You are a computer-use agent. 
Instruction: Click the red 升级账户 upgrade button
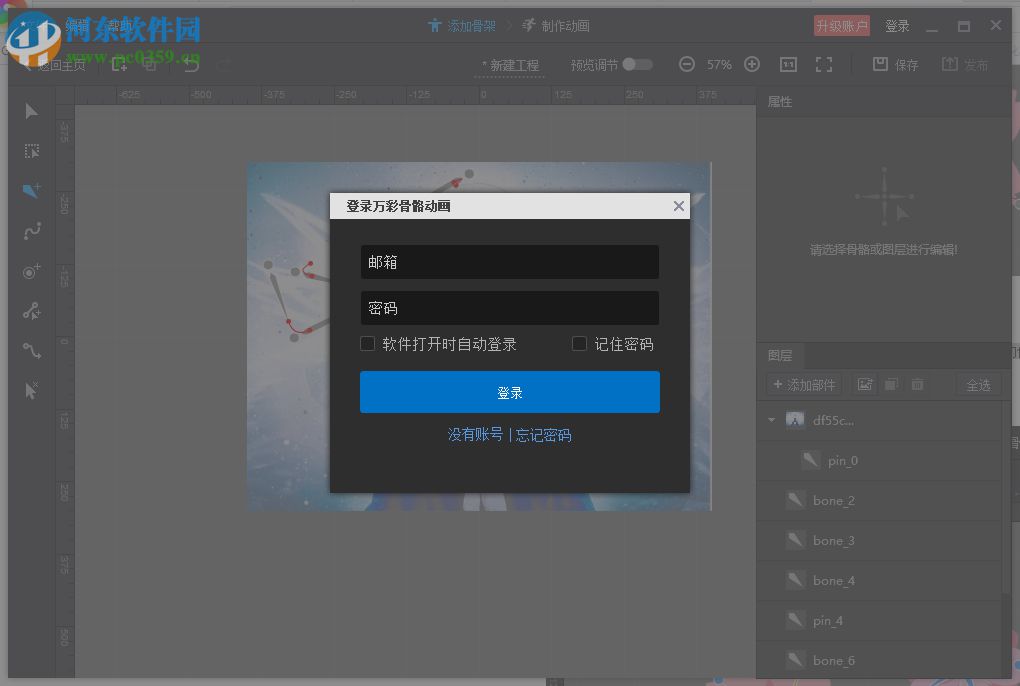(842, 26)
